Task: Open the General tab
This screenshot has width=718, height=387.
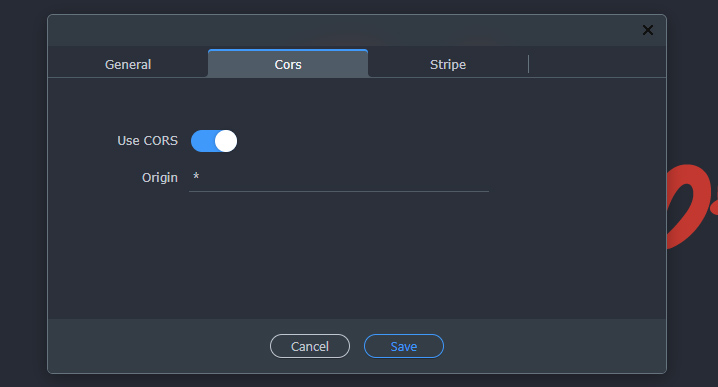Action: [x=128, y=64]
